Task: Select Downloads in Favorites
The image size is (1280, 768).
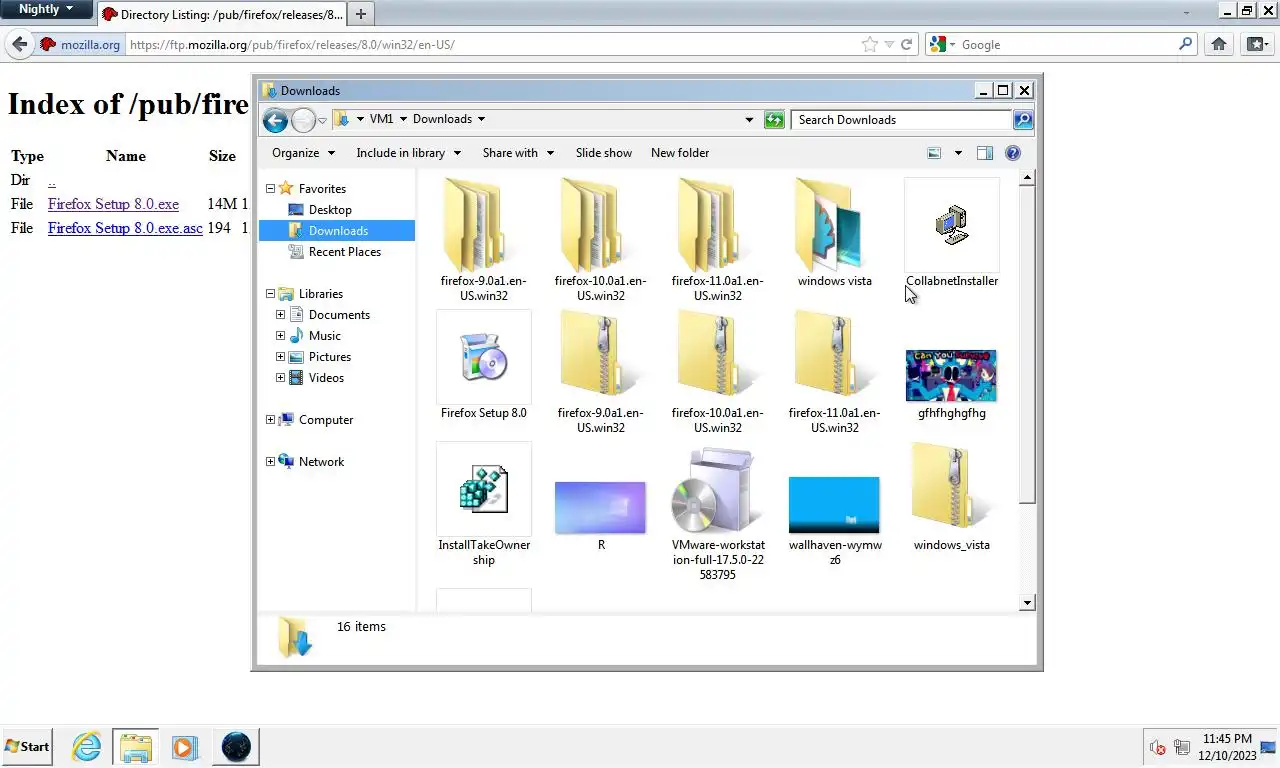Action: click(x=336, y=231)
